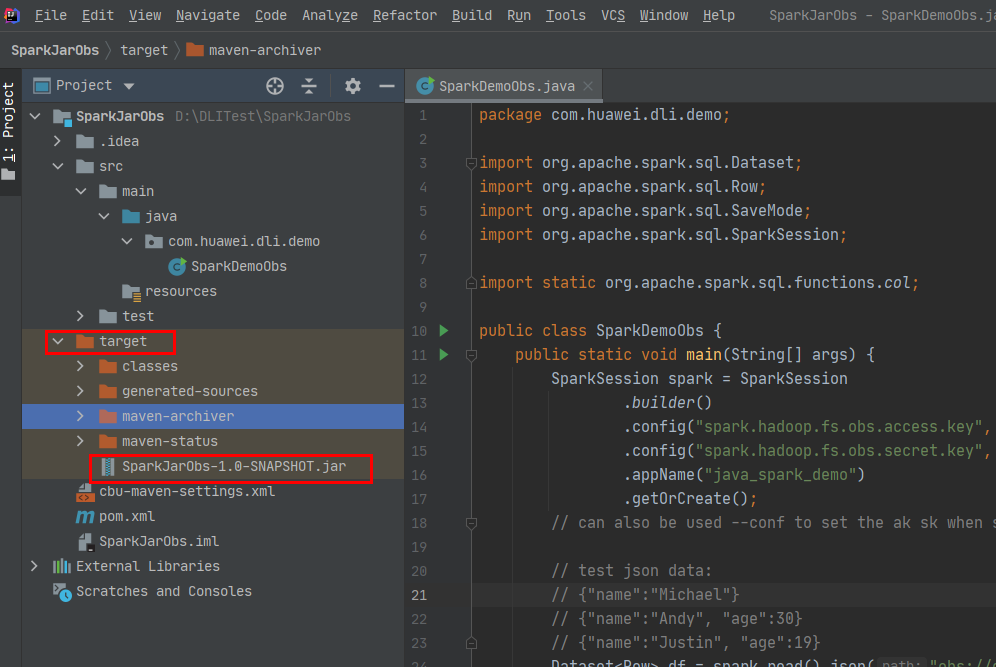Screen dimensions: 996x667
Task: Expand the classes folder
Action: [81, 367]
